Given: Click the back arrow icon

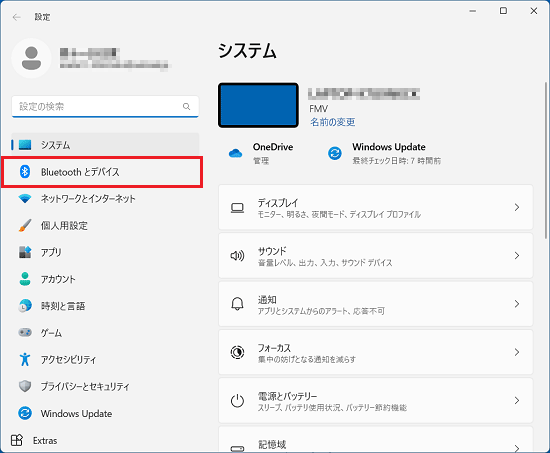Looking at the screenshot, I should click(16, 17).
